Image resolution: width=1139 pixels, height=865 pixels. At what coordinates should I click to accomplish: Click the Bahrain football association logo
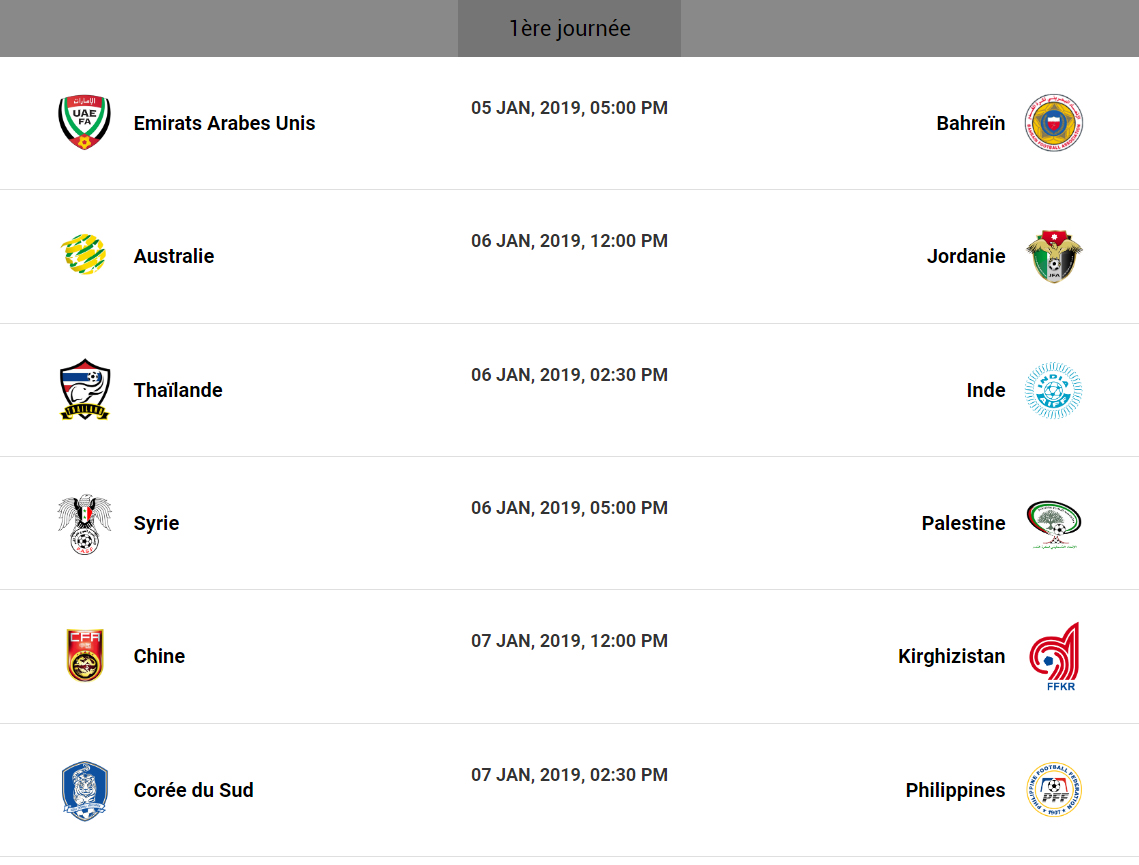1054,123
